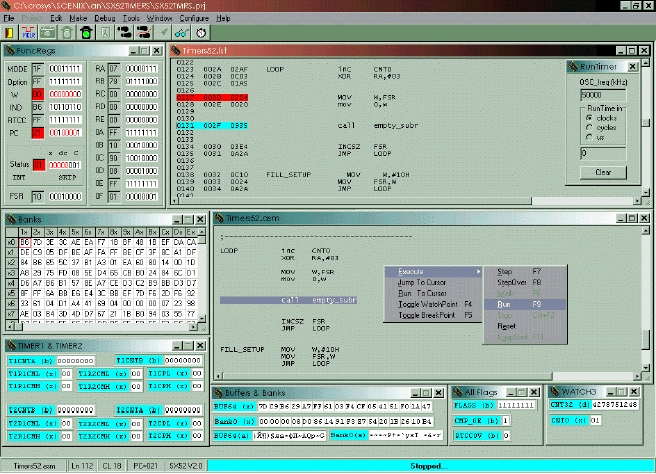Click the Ln 112 status bar entry

coord(82,466)
